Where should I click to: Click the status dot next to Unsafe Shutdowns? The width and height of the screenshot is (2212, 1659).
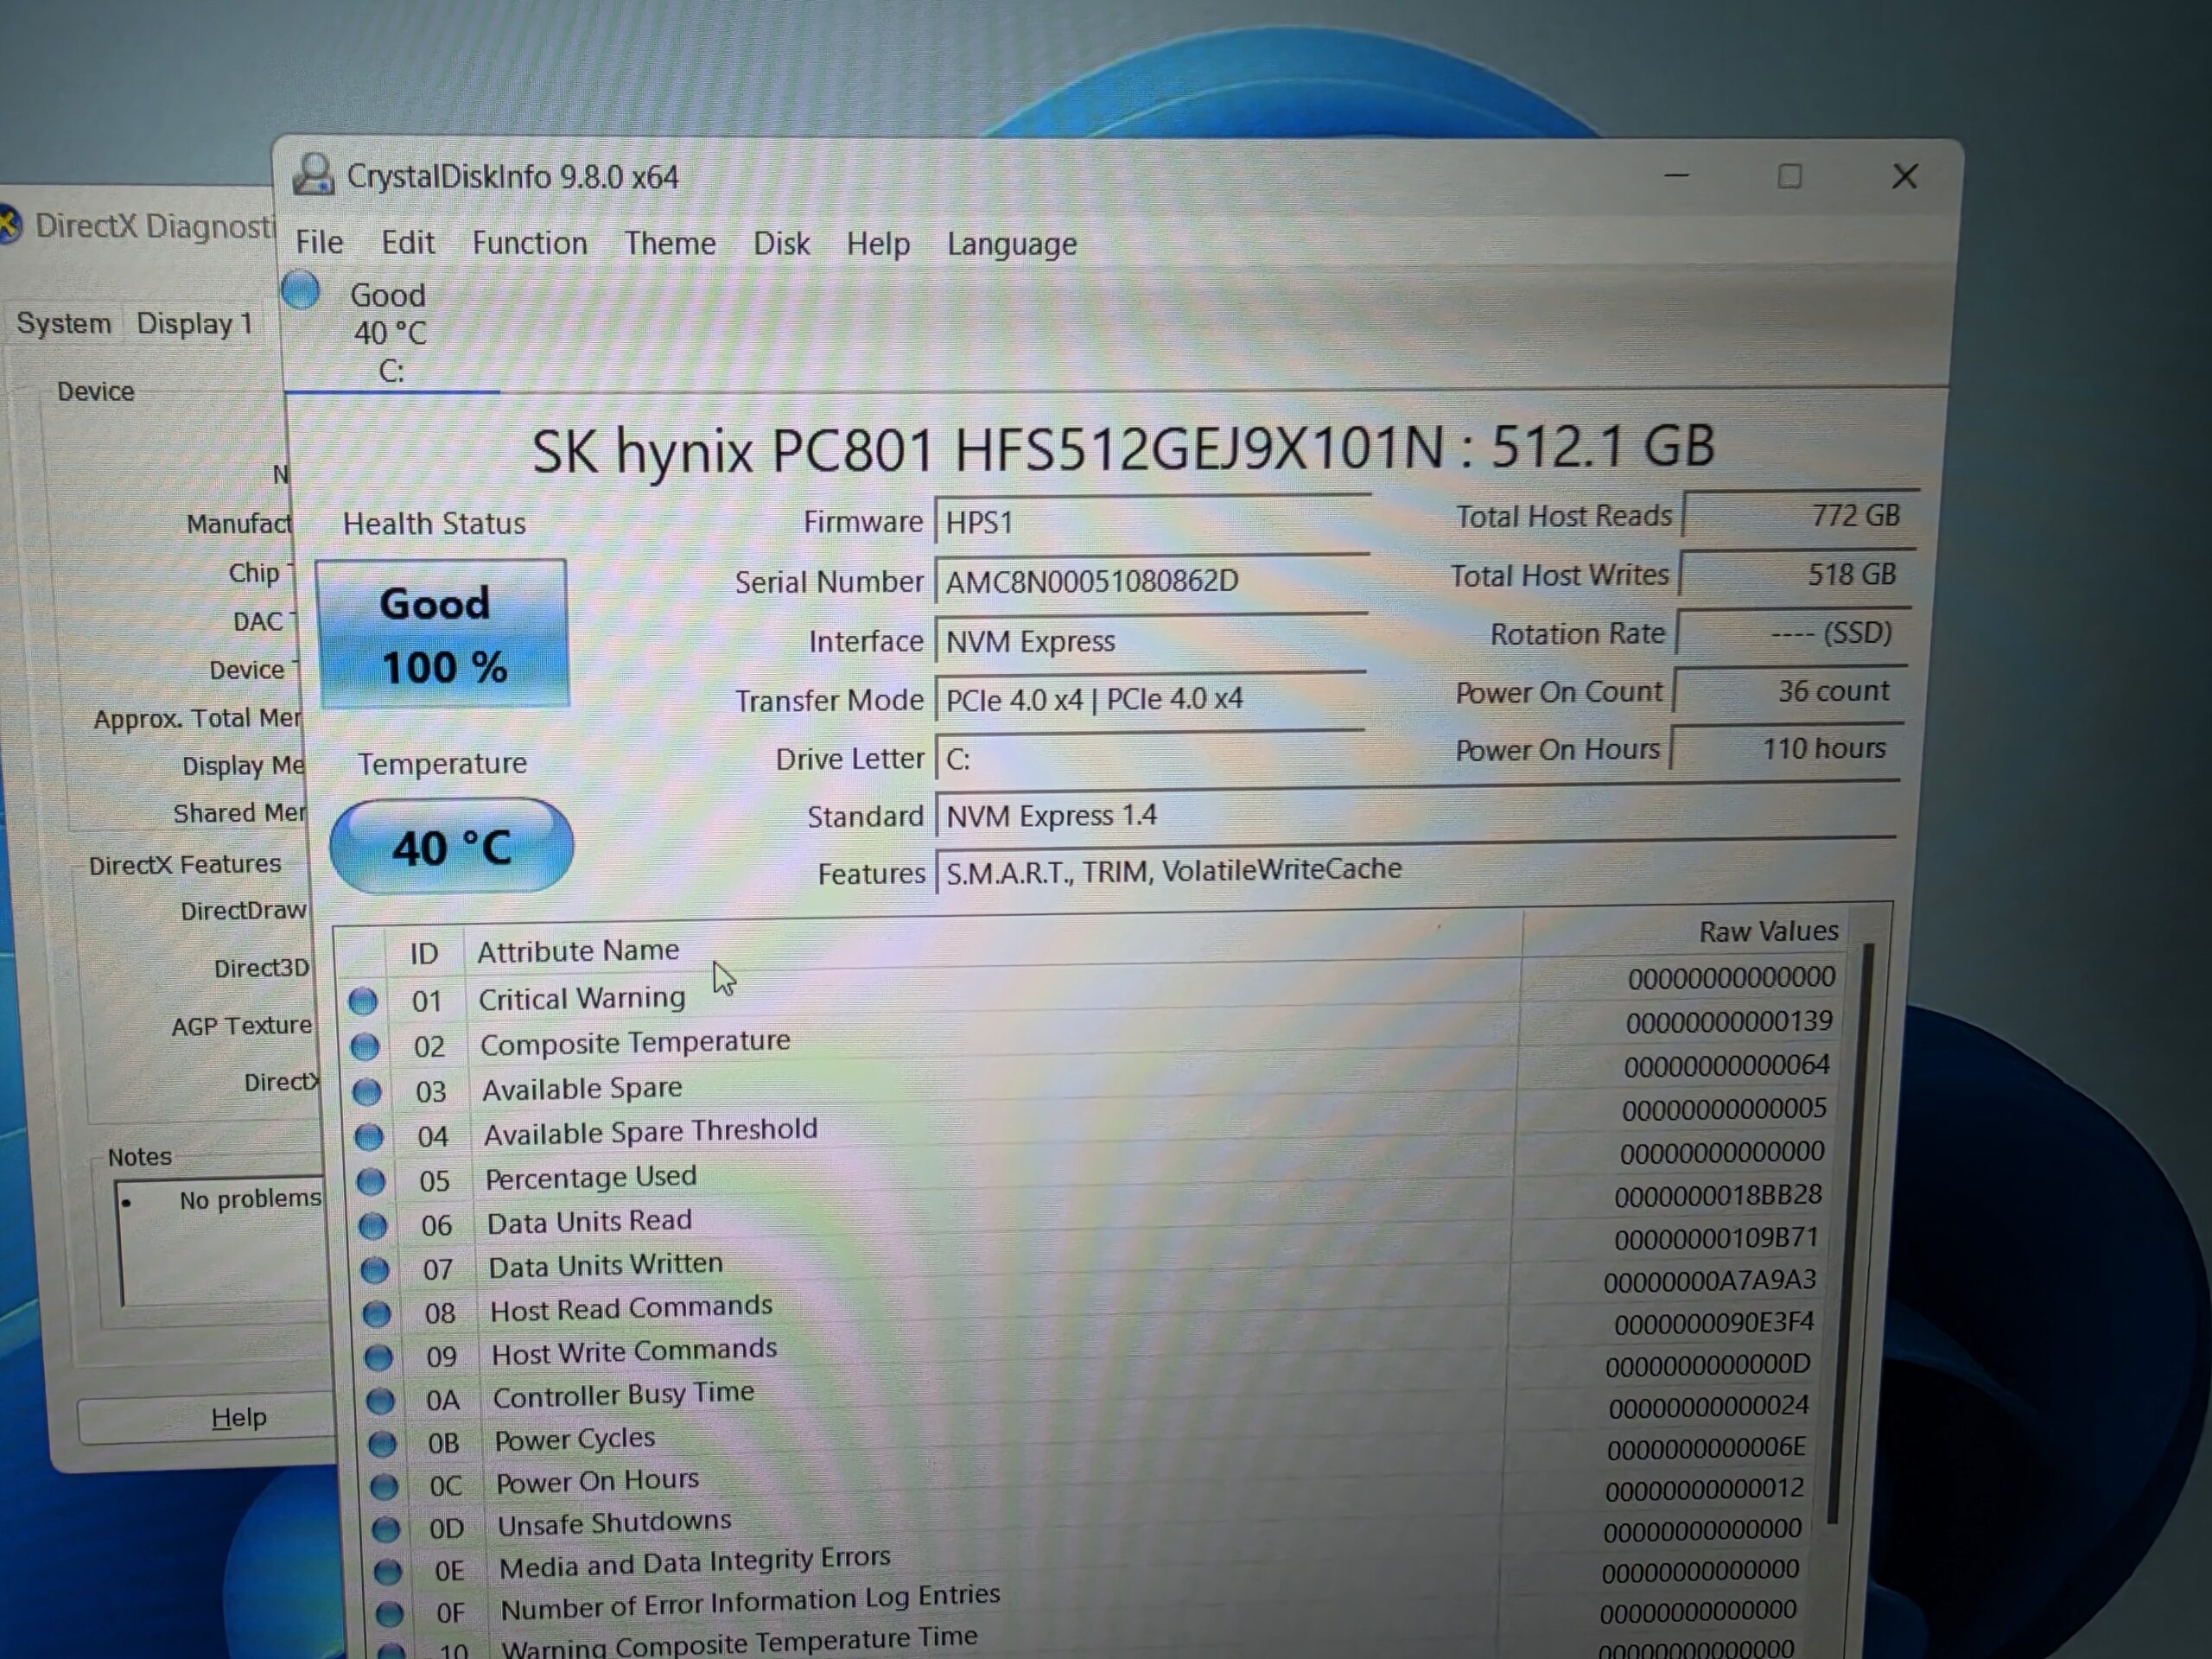pos(385,1530)
